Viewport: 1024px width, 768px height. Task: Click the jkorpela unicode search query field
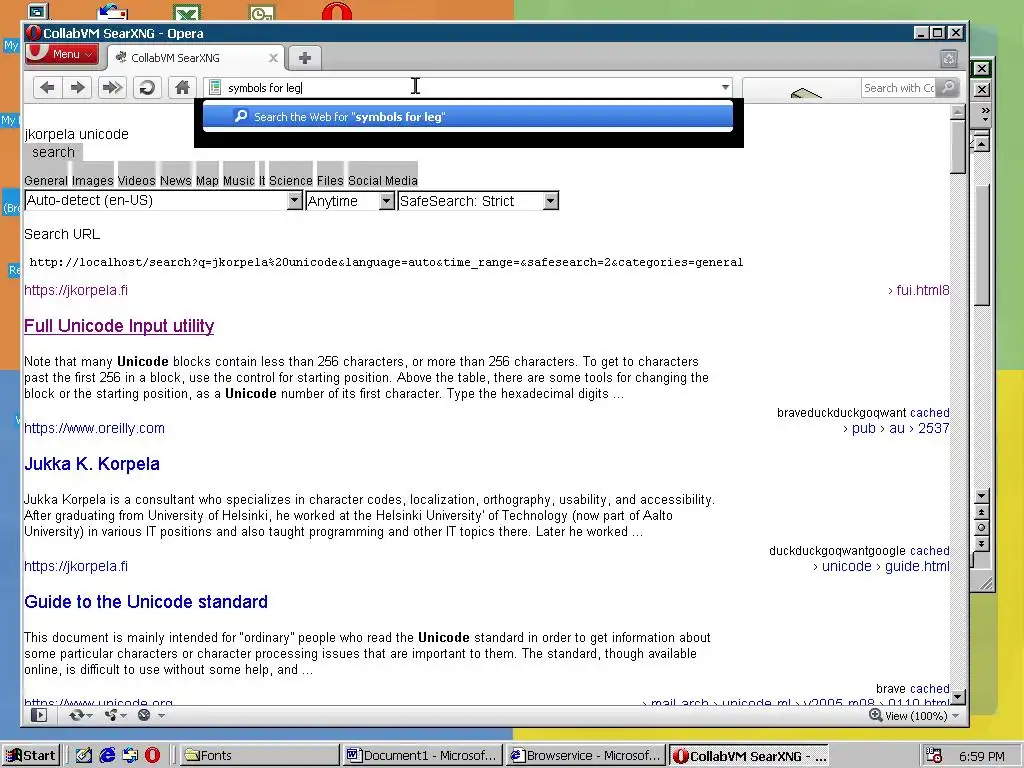pyautogui.click(x=76, y=134)
